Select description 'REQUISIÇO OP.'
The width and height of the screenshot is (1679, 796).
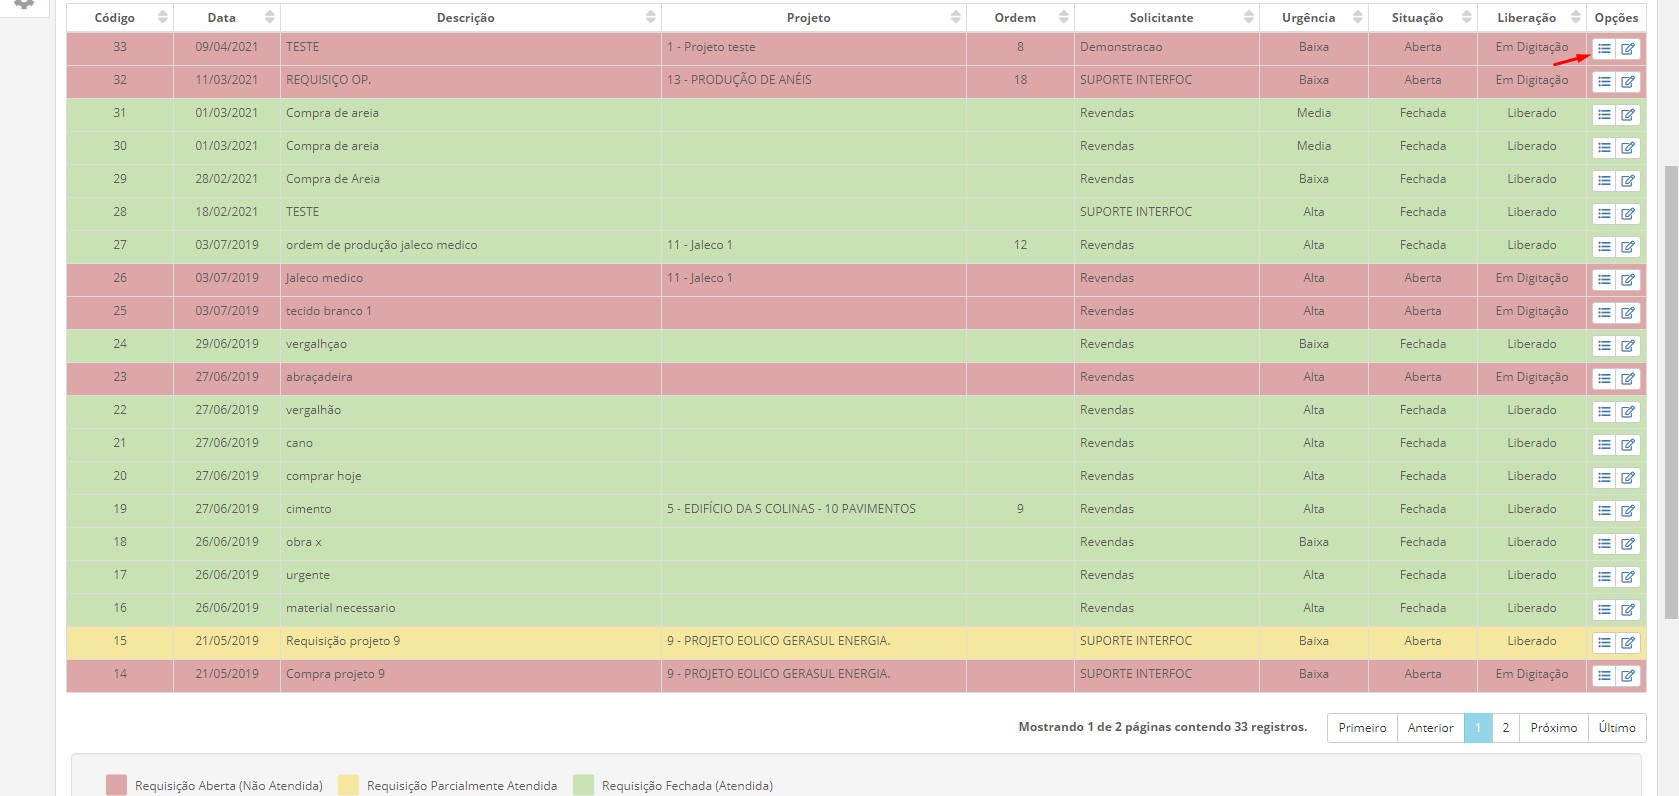(x=328, y=80)
